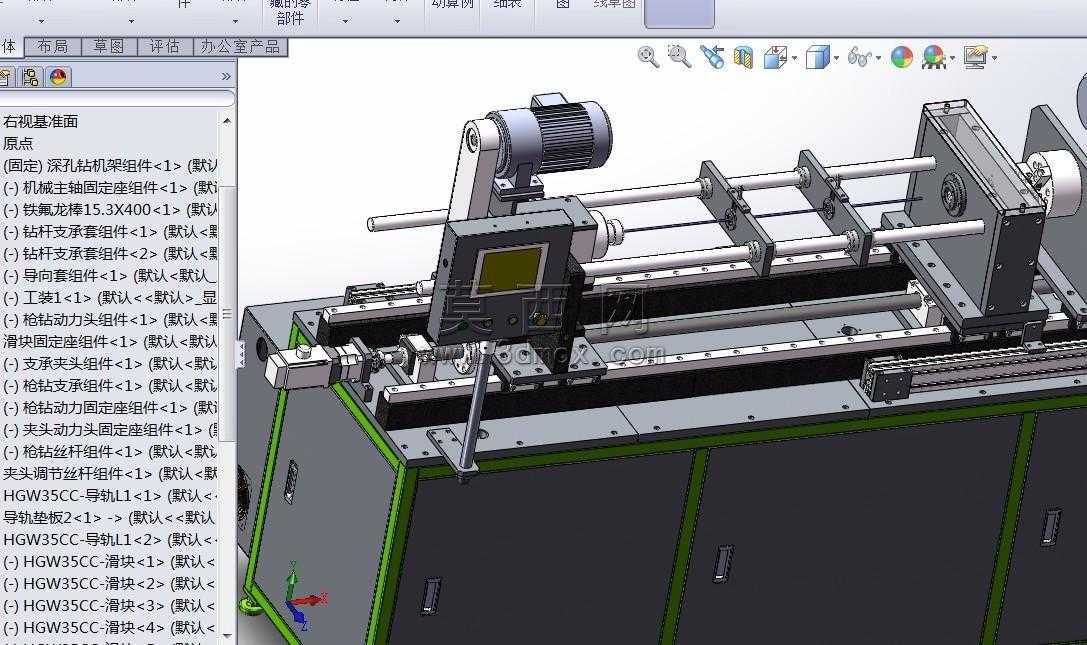Screen dimensions: 1087x645
Task: Expand Apply Scene dropdown arrow
Action: (x=953, y=58)
